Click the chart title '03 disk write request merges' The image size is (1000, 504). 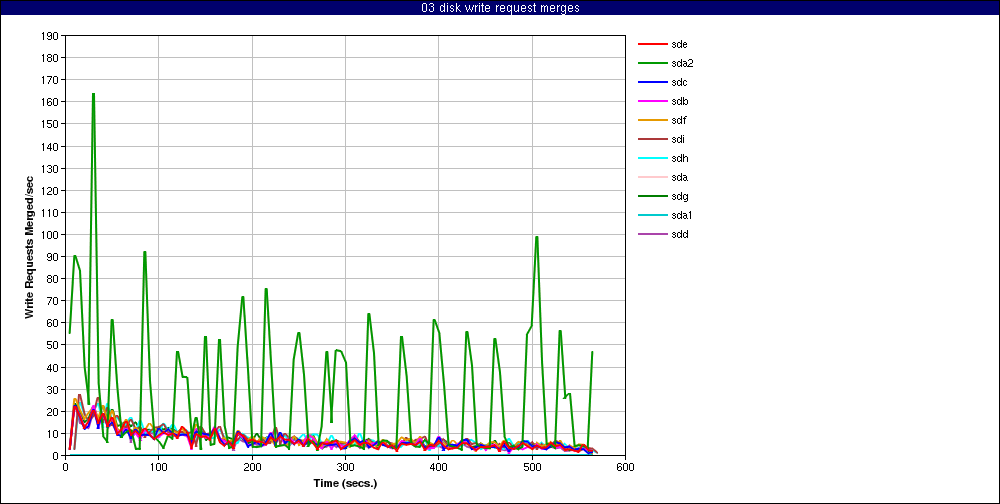tap(500, 8)
